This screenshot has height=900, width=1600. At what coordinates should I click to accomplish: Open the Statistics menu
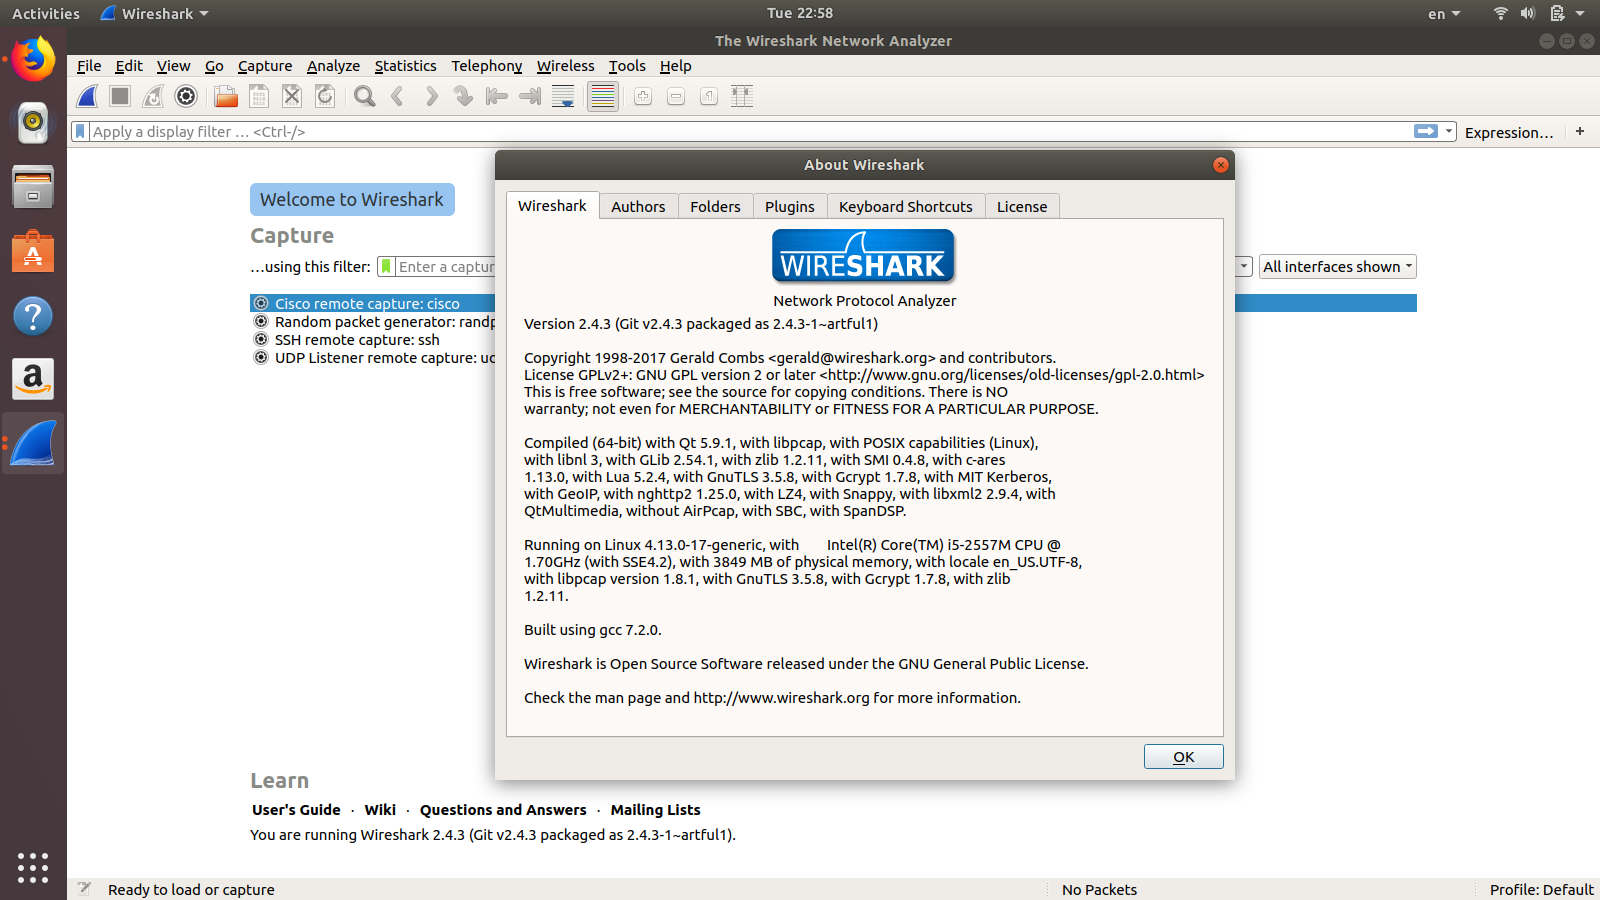[405, 66]
